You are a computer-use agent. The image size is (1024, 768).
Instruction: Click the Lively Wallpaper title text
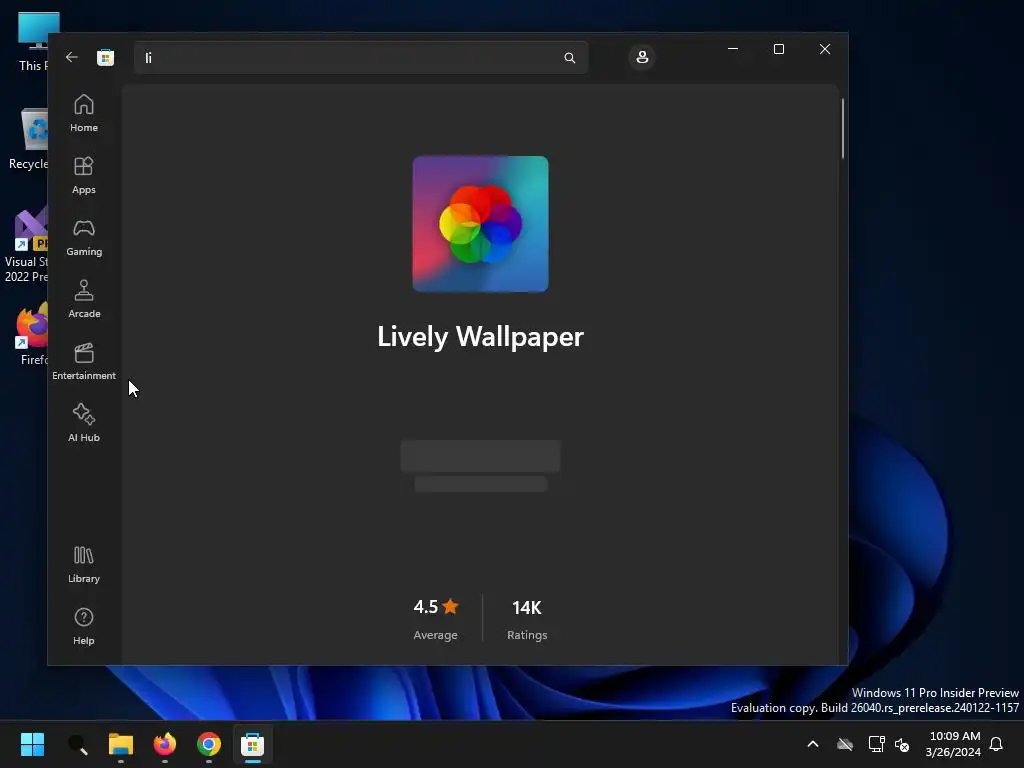[481, 337]
